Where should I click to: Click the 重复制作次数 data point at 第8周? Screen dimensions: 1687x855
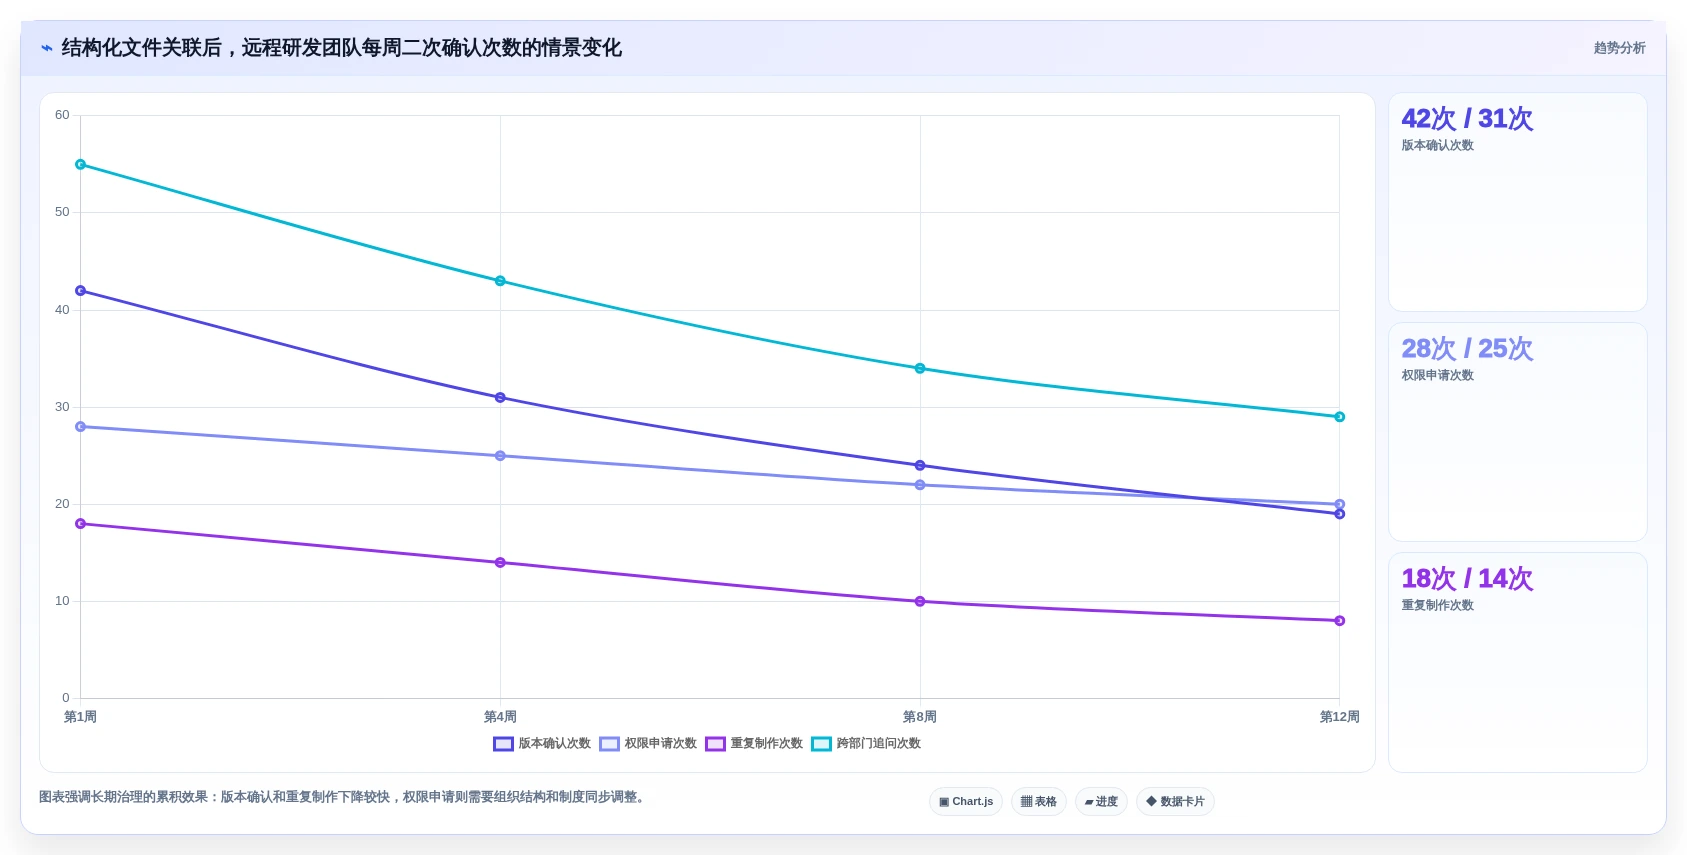point(920,602)
